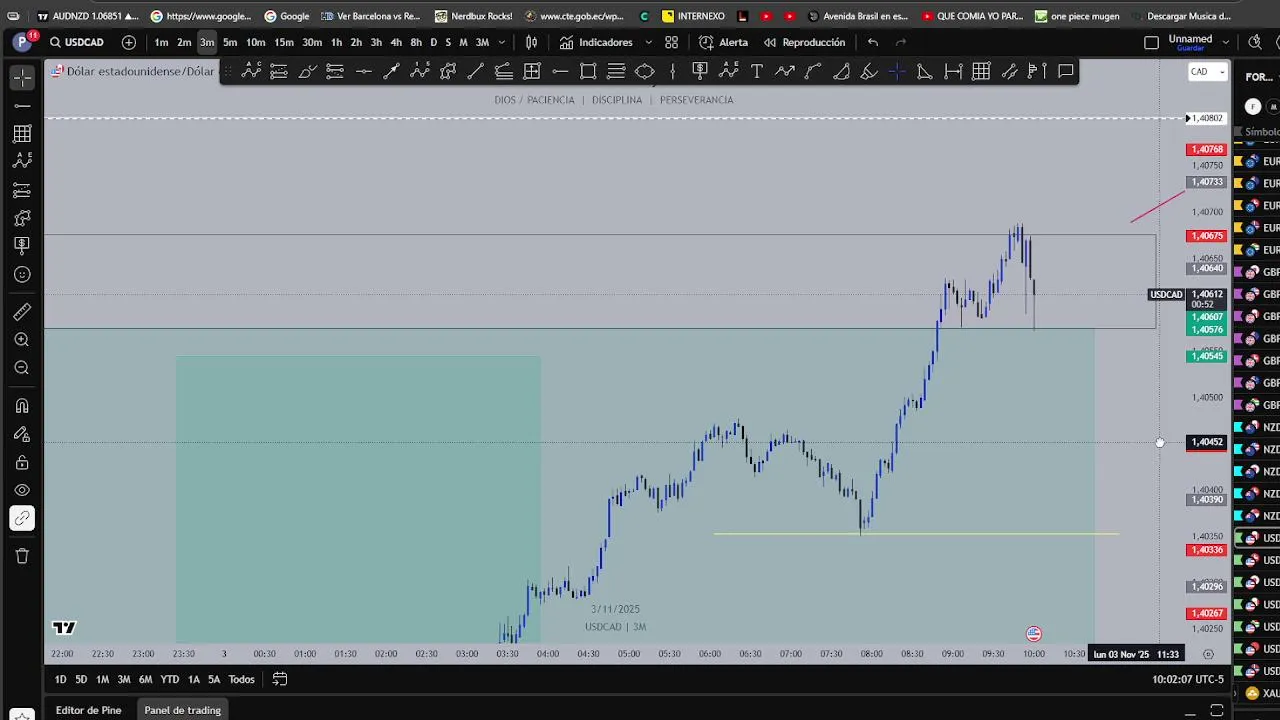Set the date range to YTD
1280x720 pixels.
(170, 679)
